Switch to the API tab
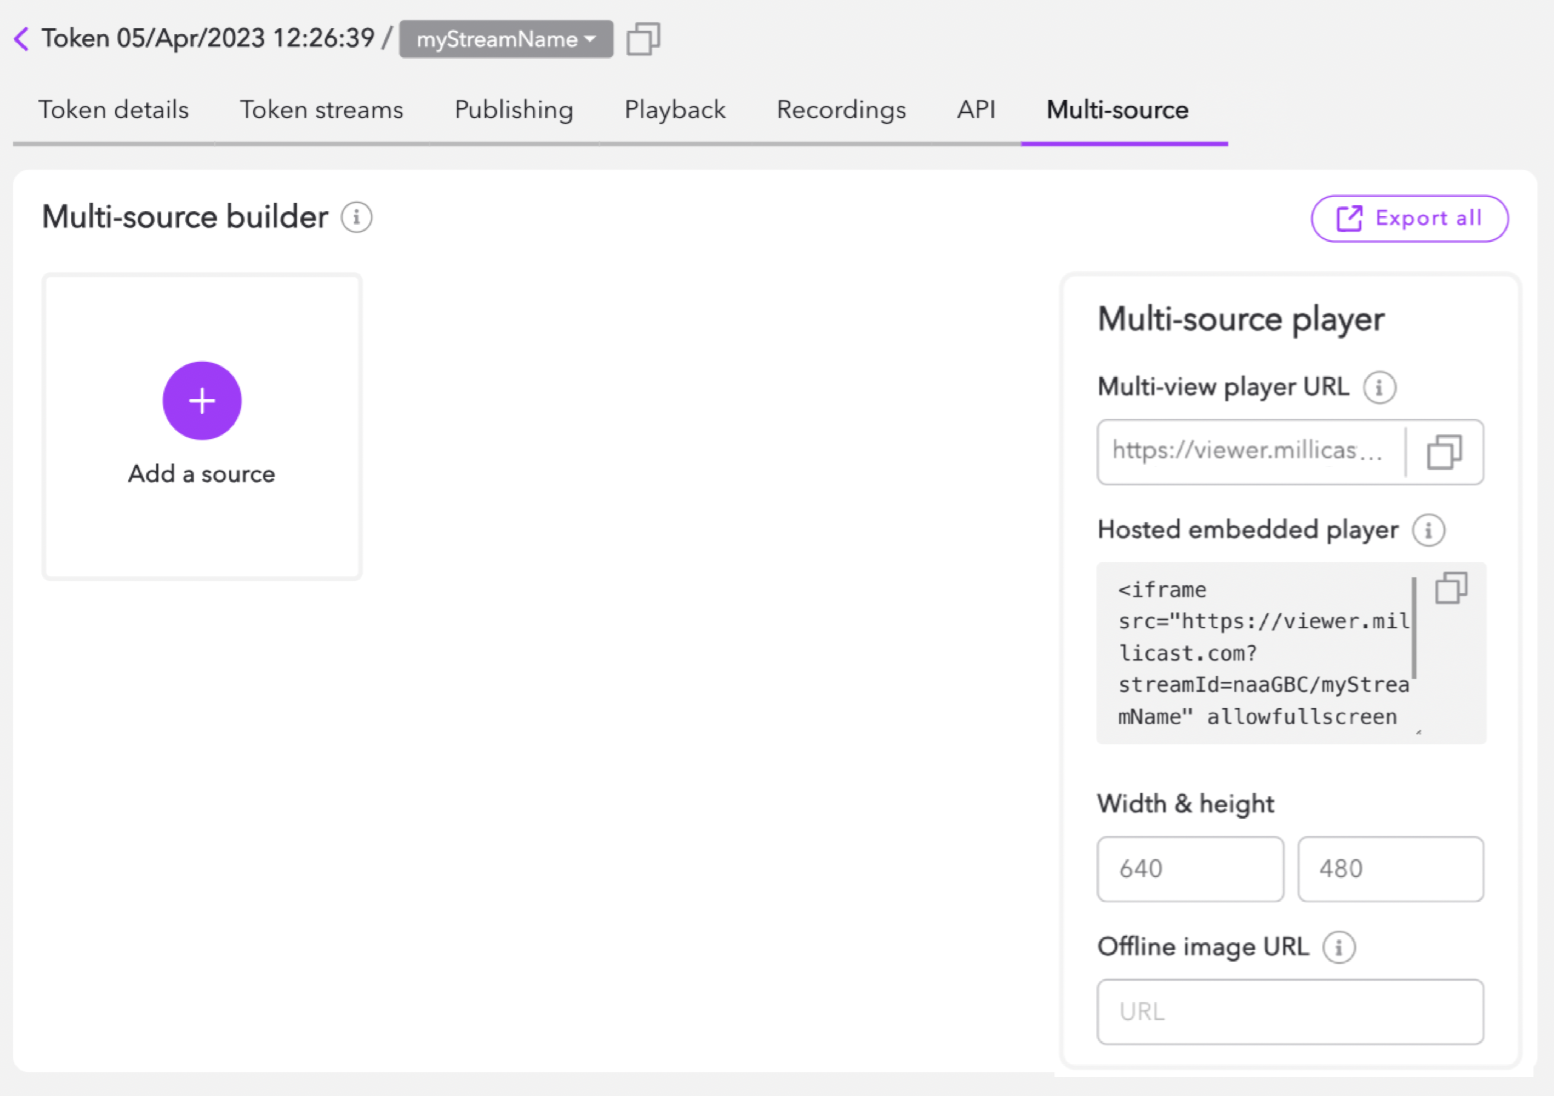Image resolution: width=1554 pixels, height=1096 pixels. (x=976, y=110)
